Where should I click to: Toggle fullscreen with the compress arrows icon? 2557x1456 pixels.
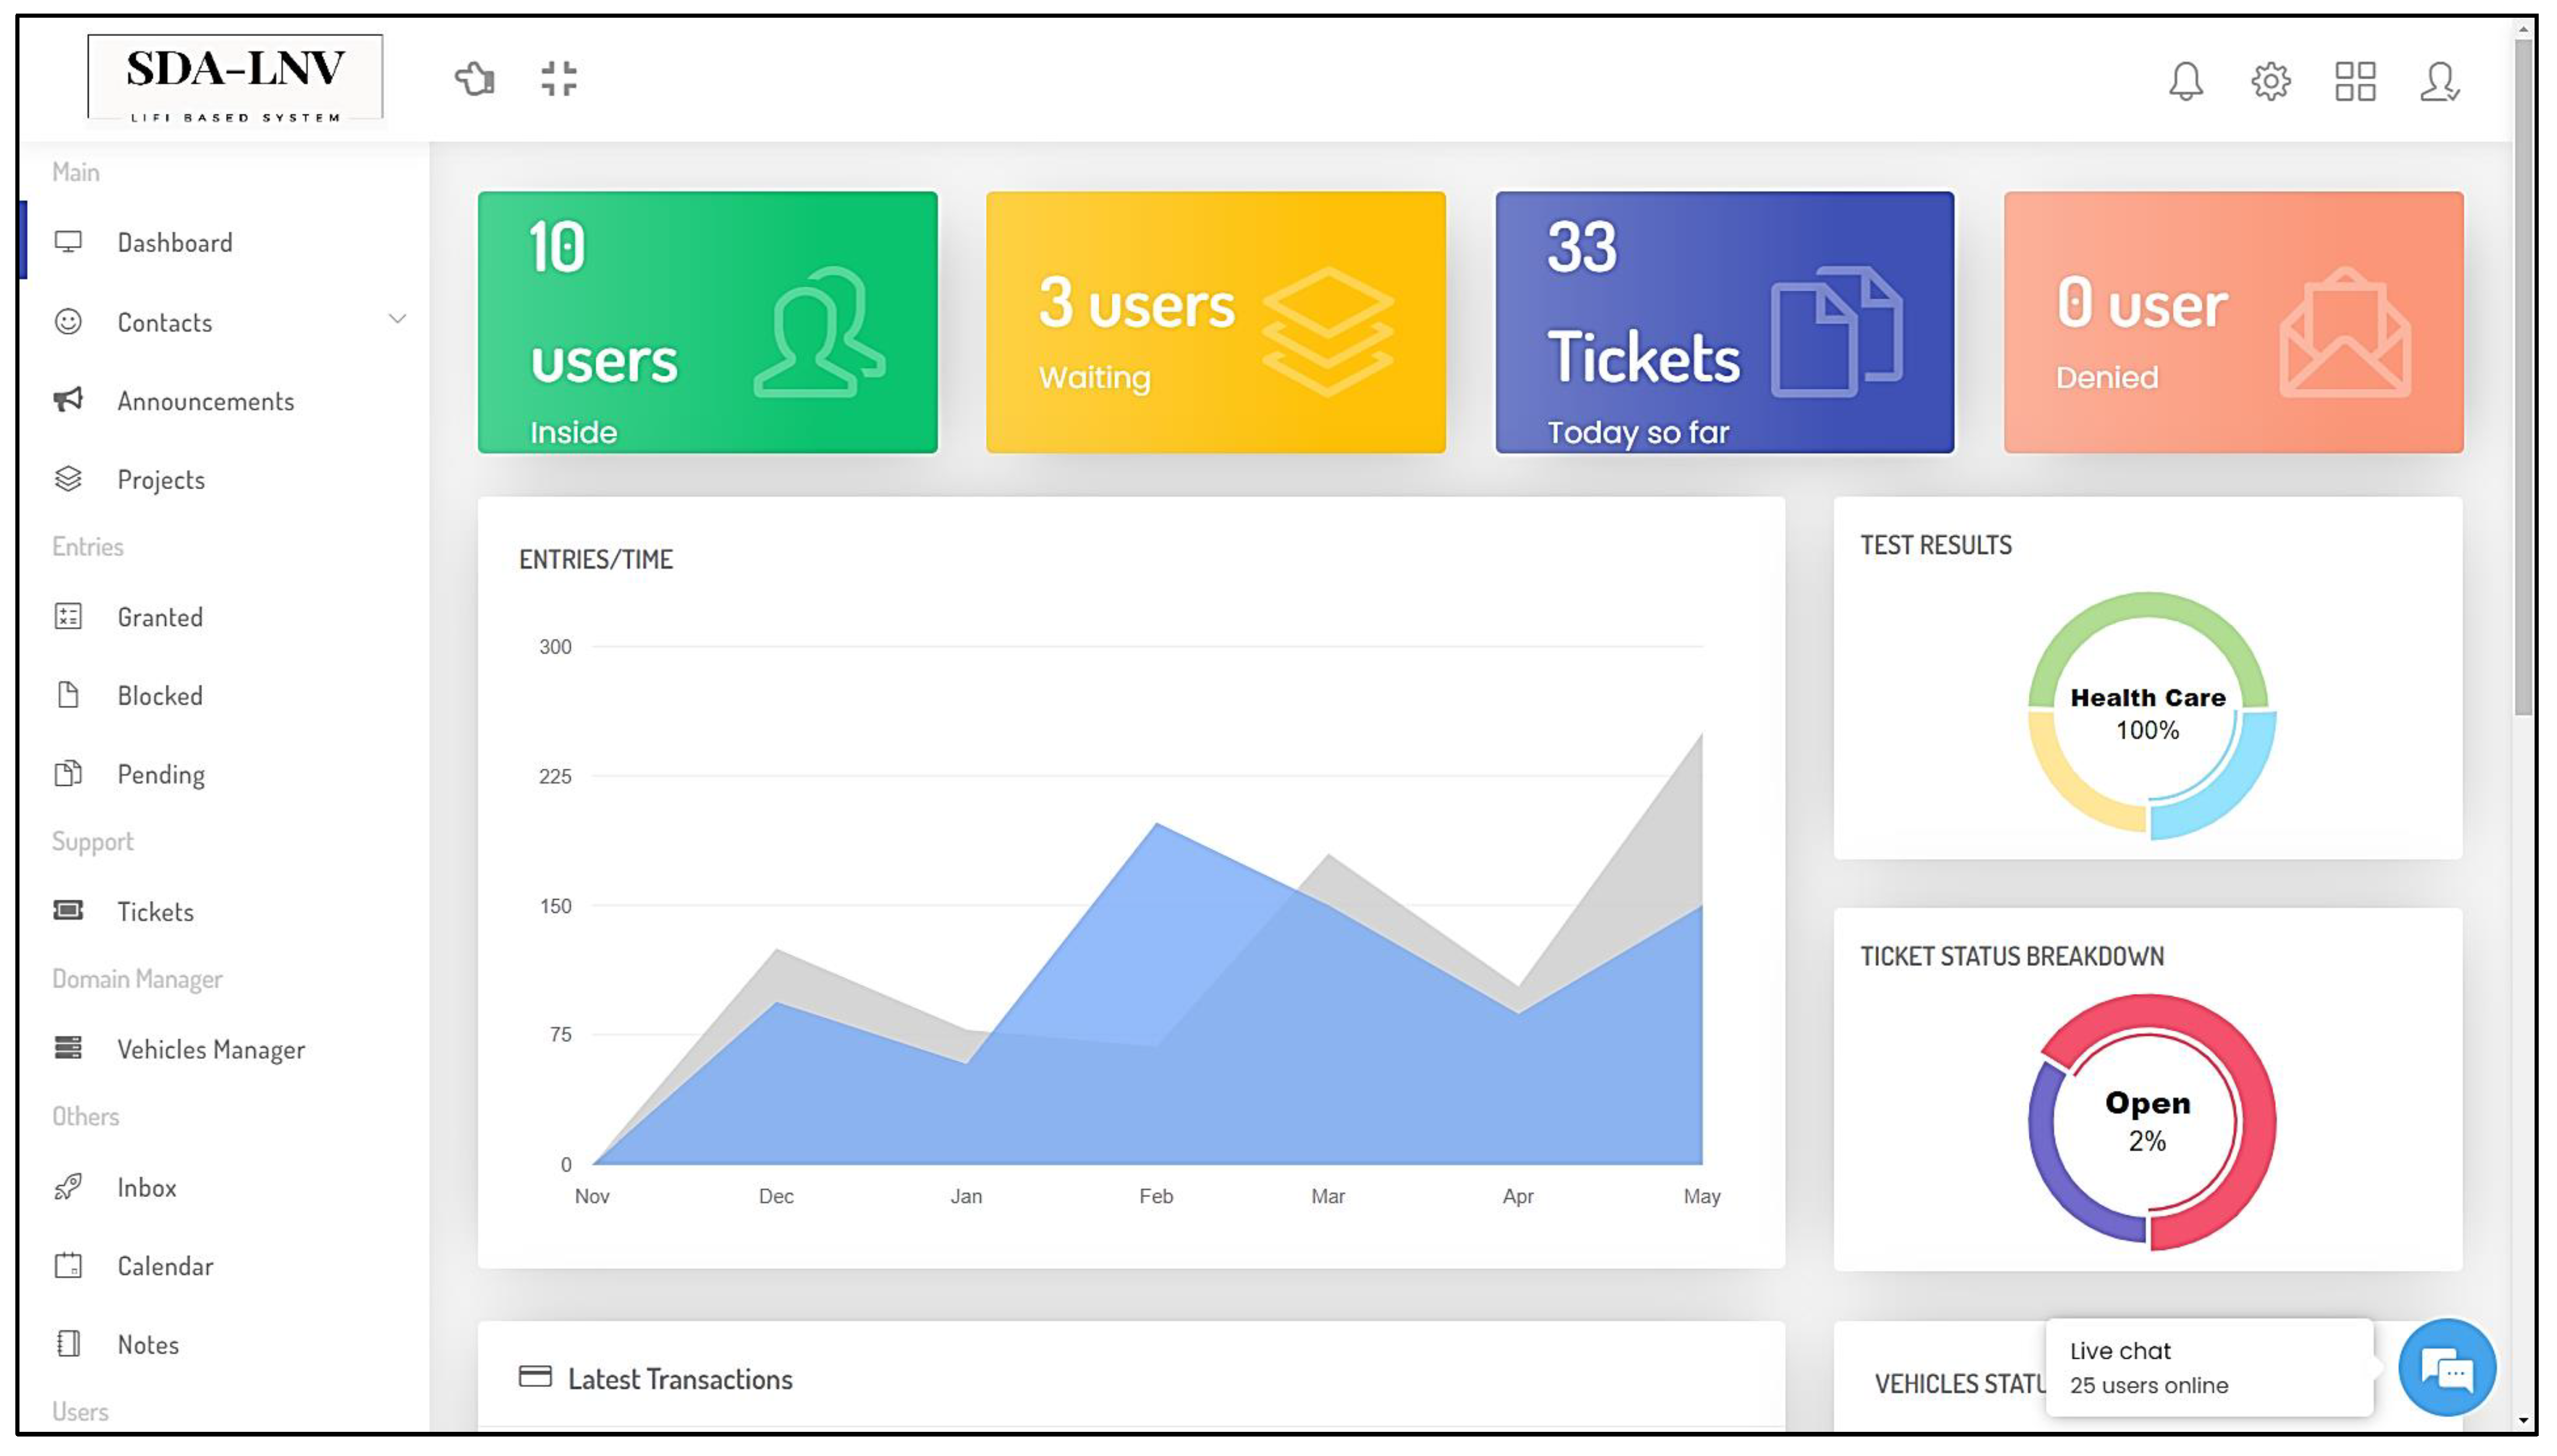pos(558,78)
